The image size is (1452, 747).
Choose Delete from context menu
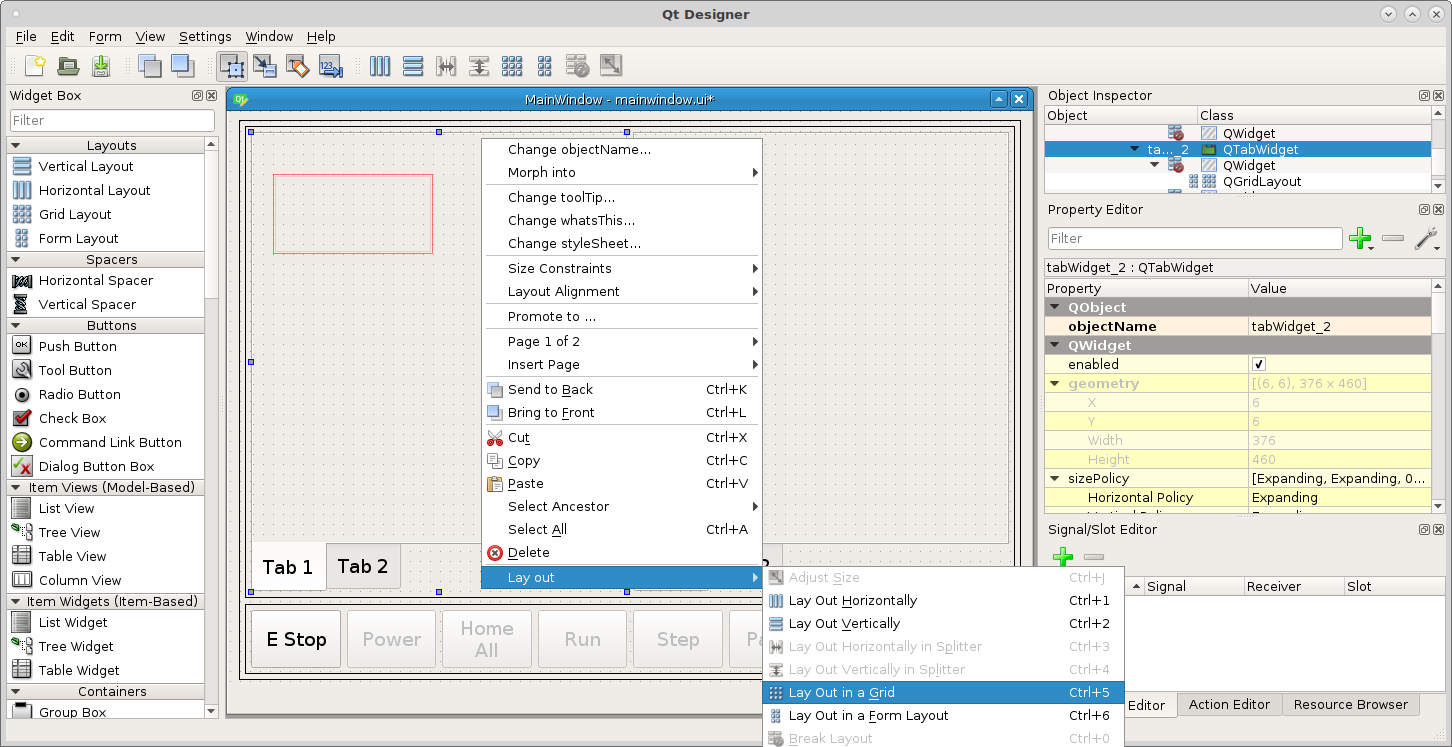click(621, 552)
